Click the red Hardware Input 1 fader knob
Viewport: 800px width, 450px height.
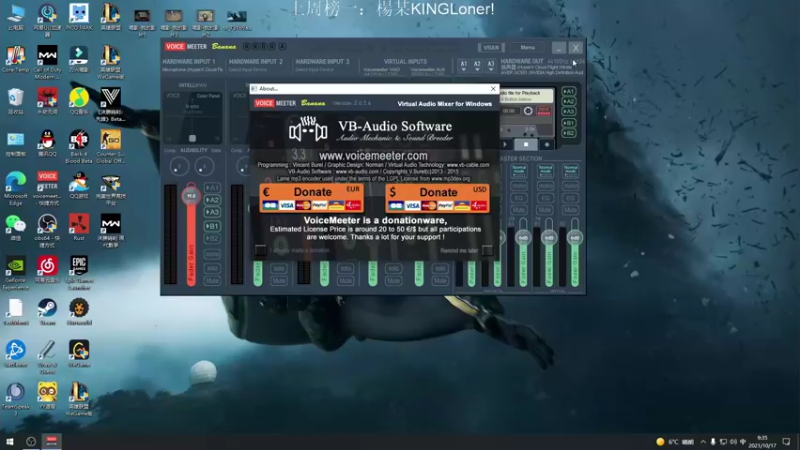(191, 195)
